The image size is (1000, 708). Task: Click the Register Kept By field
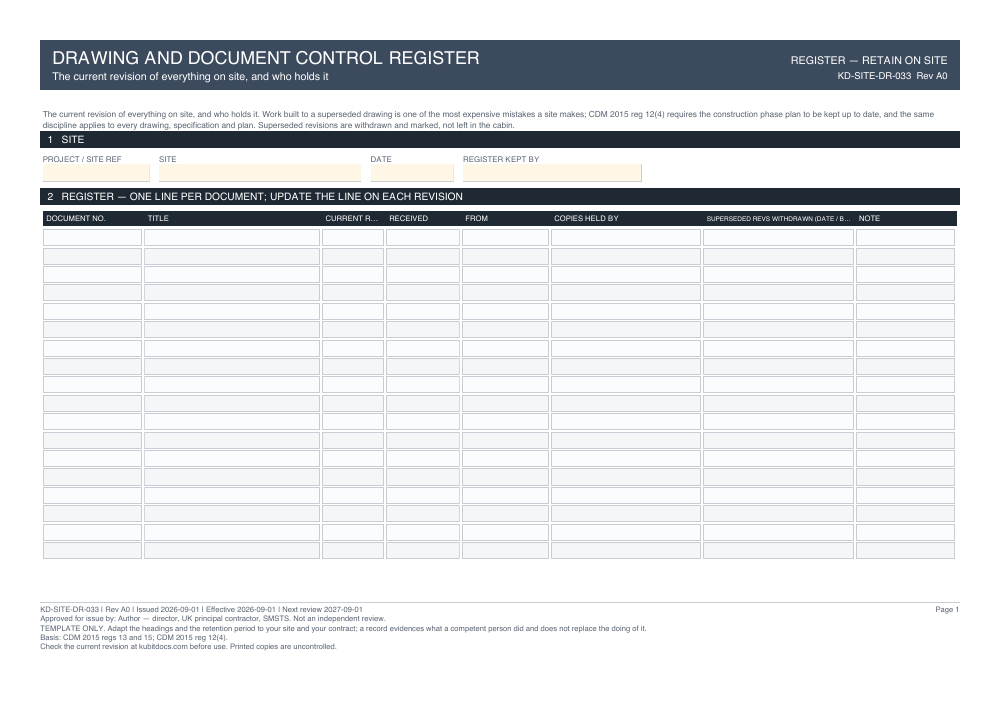click(552, 173)
